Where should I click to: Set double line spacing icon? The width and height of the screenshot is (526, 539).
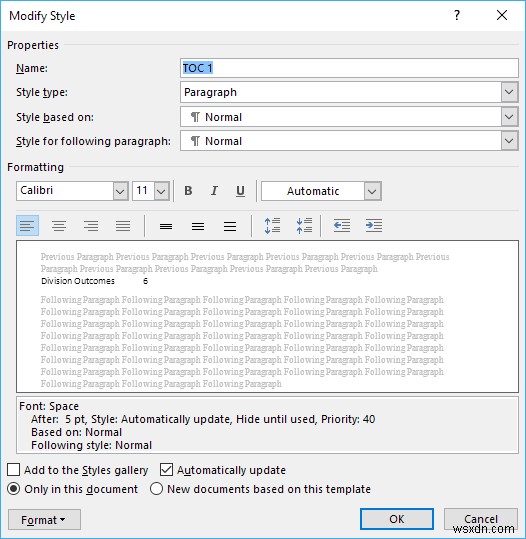pos(230,226)
